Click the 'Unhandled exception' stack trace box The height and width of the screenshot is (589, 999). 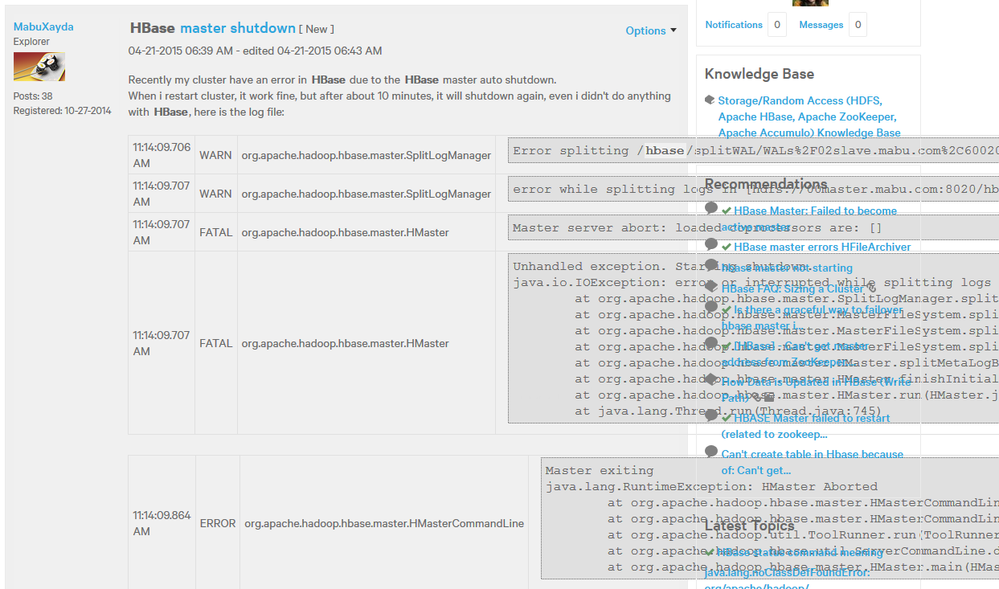pyautogui.click(x=753, y=338)
